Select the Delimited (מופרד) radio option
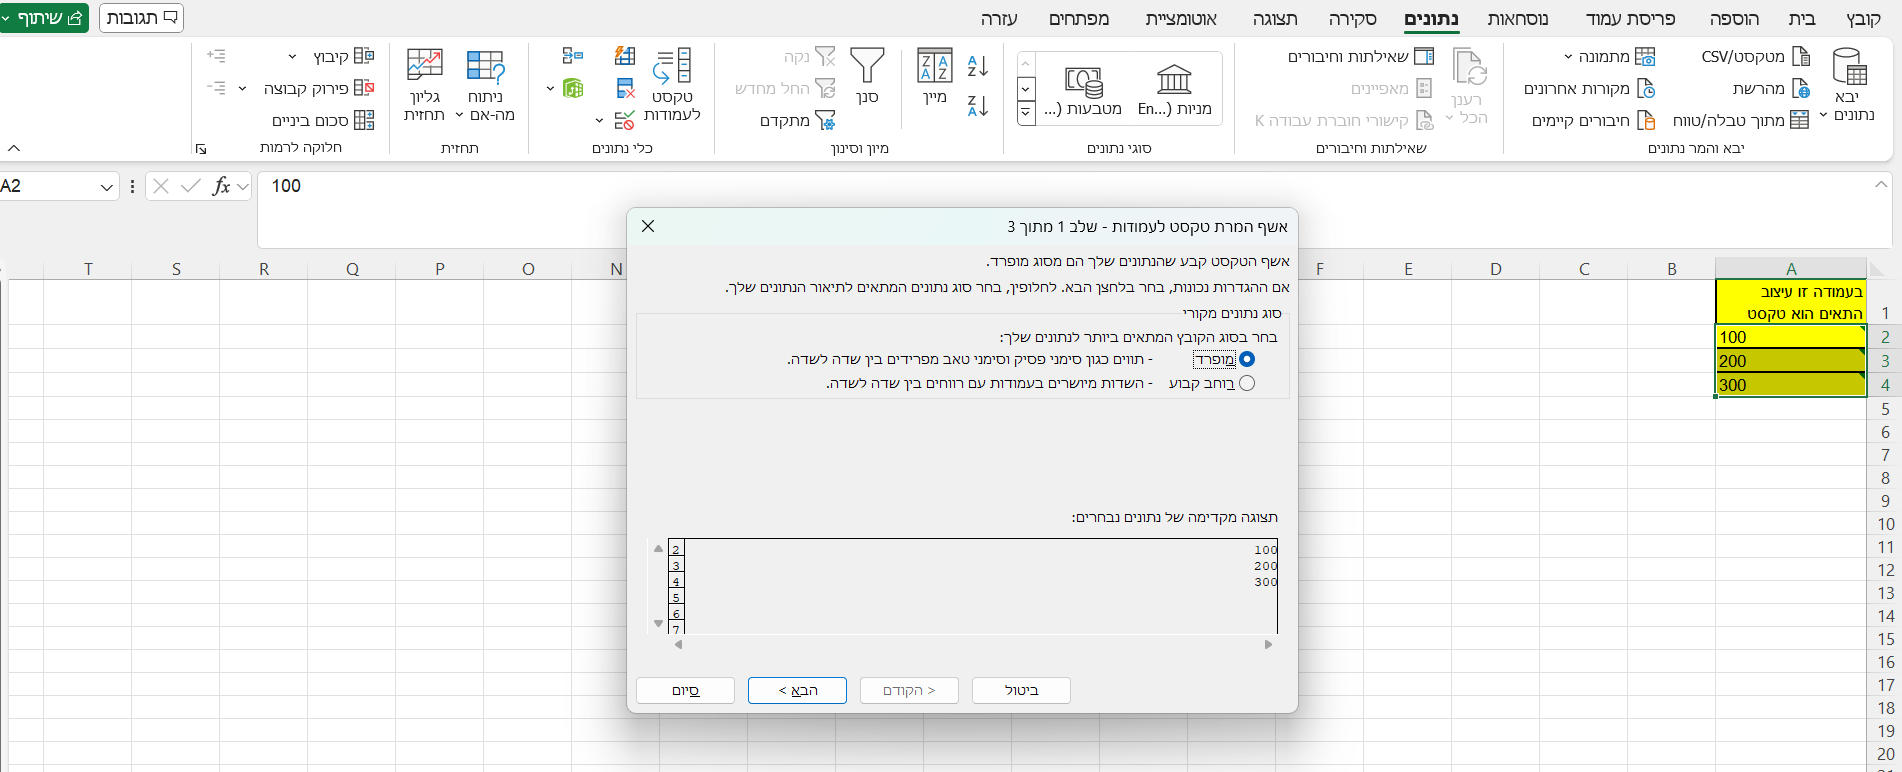The width and height of the screenshot is (1902, 772). [1246, 359]
